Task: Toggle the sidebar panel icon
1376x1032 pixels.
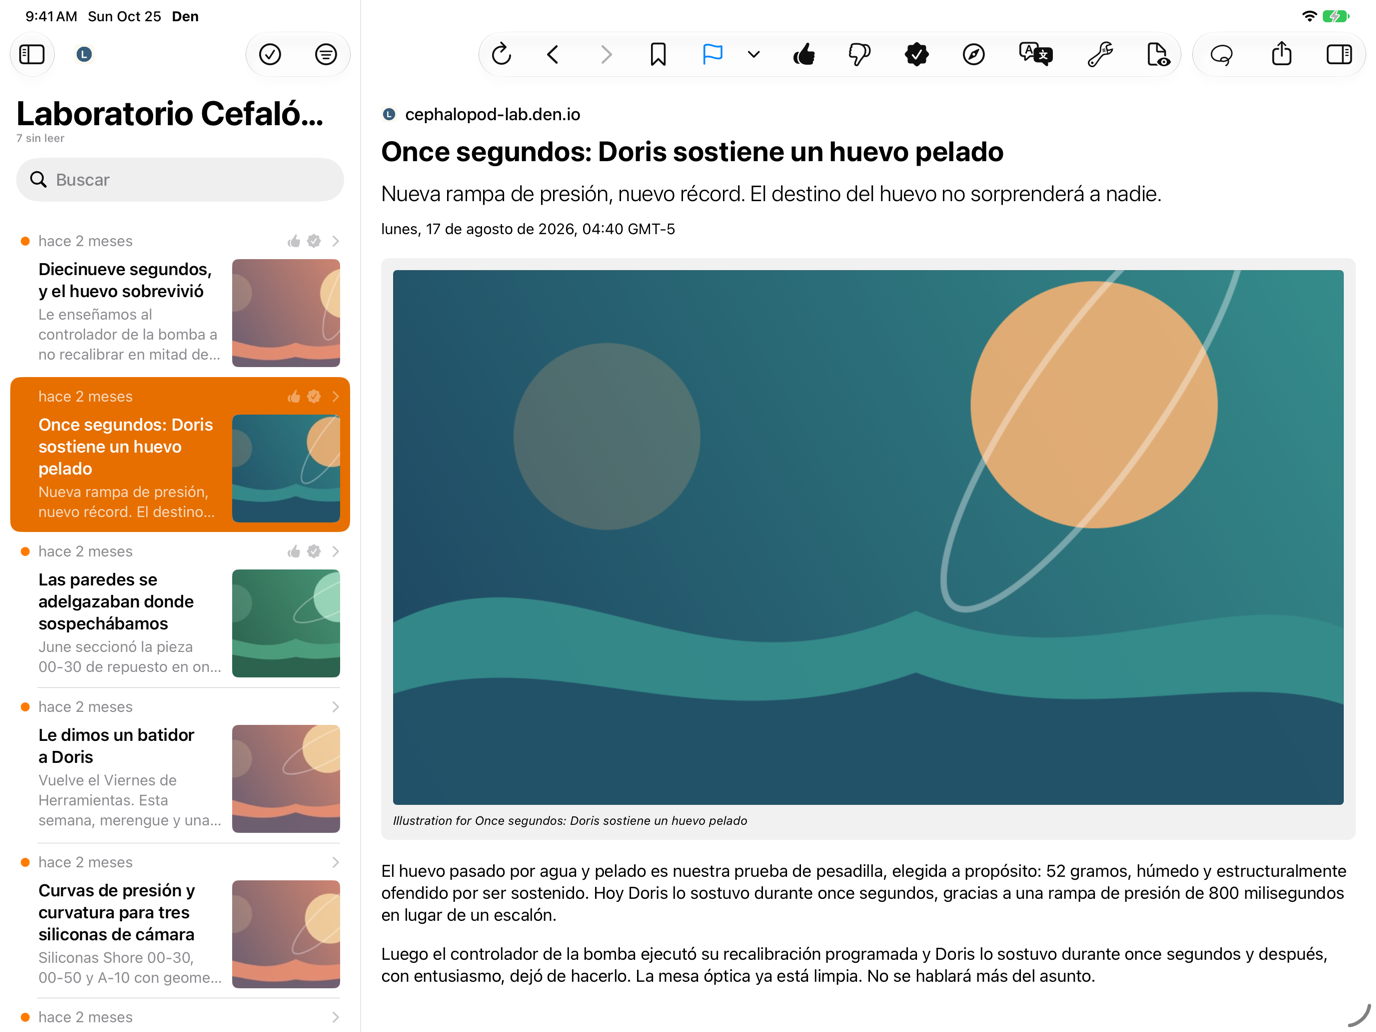Action: tap(32, 54)
